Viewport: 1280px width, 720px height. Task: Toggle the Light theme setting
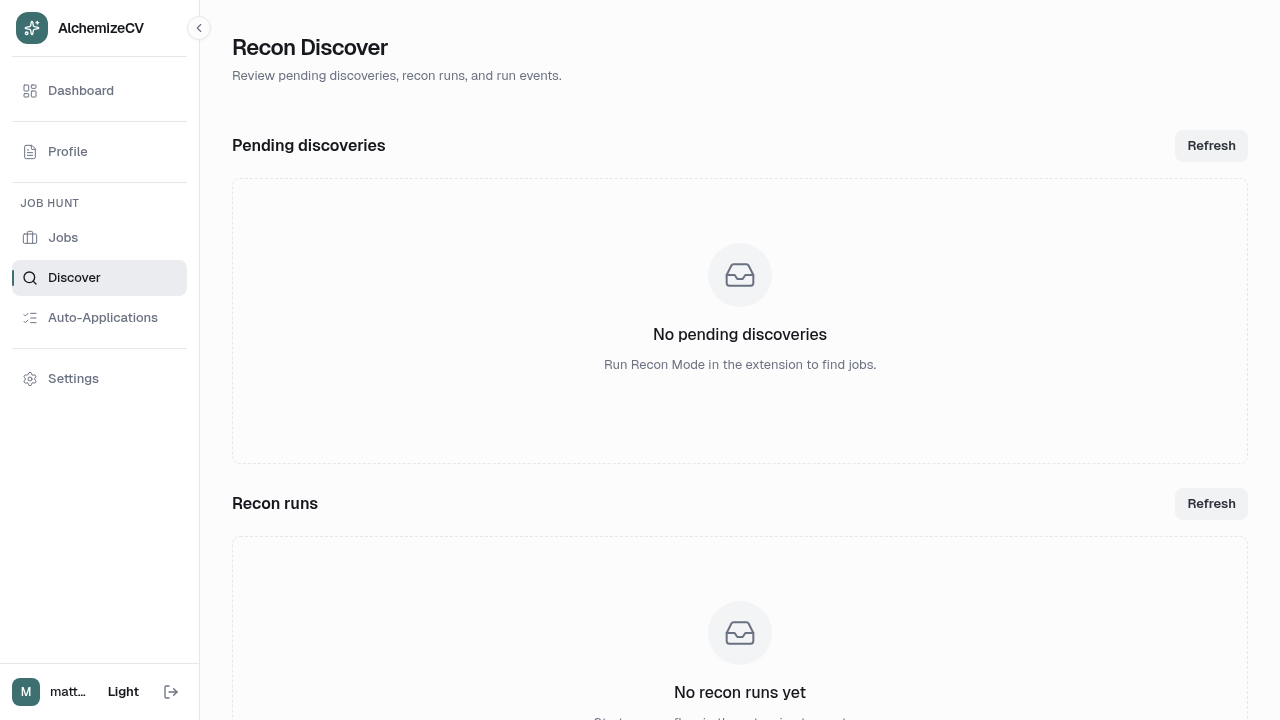(123, 691)
